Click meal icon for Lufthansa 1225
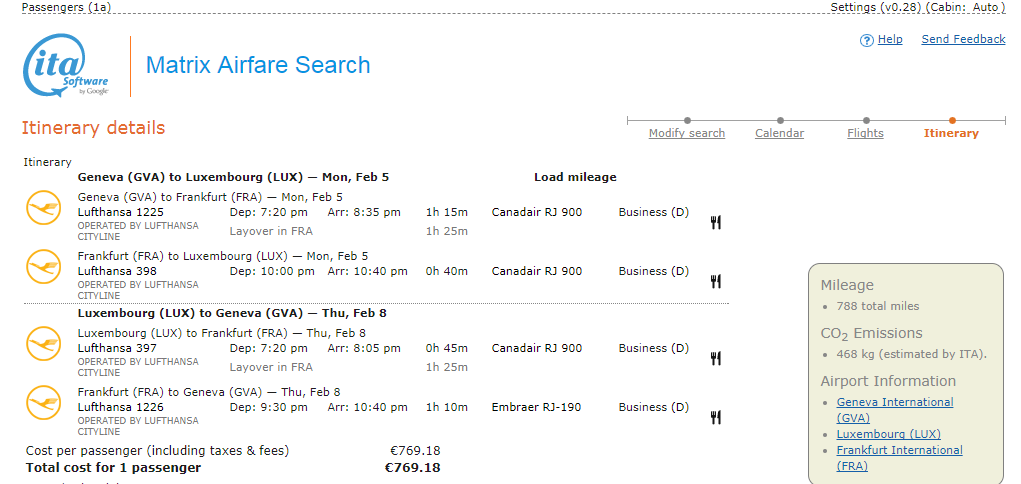The height and width of the screenshot is (484, 1021). [x=716, y=222]
